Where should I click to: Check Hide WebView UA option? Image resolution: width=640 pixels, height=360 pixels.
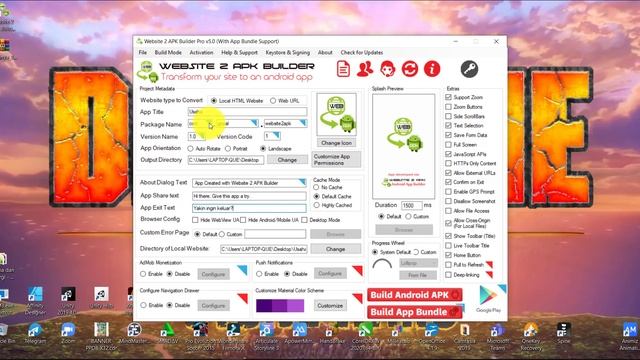pyautogui.click(x=195, y=220)
